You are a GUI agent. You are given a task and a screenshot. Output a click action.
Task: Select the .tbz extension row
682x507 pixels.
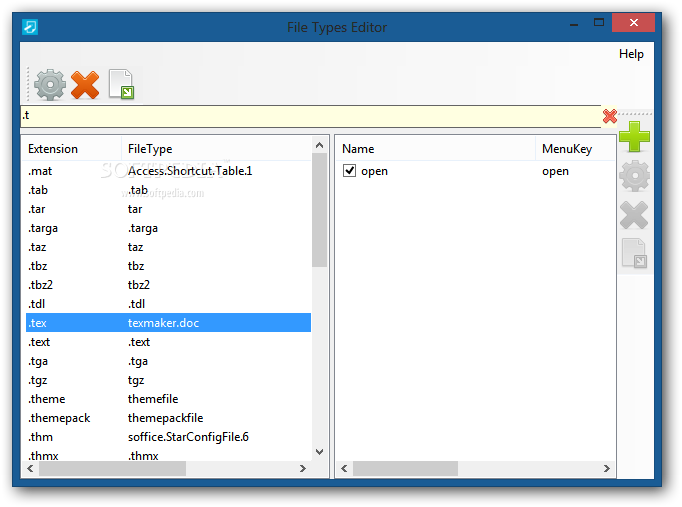[x=168, y=266]
